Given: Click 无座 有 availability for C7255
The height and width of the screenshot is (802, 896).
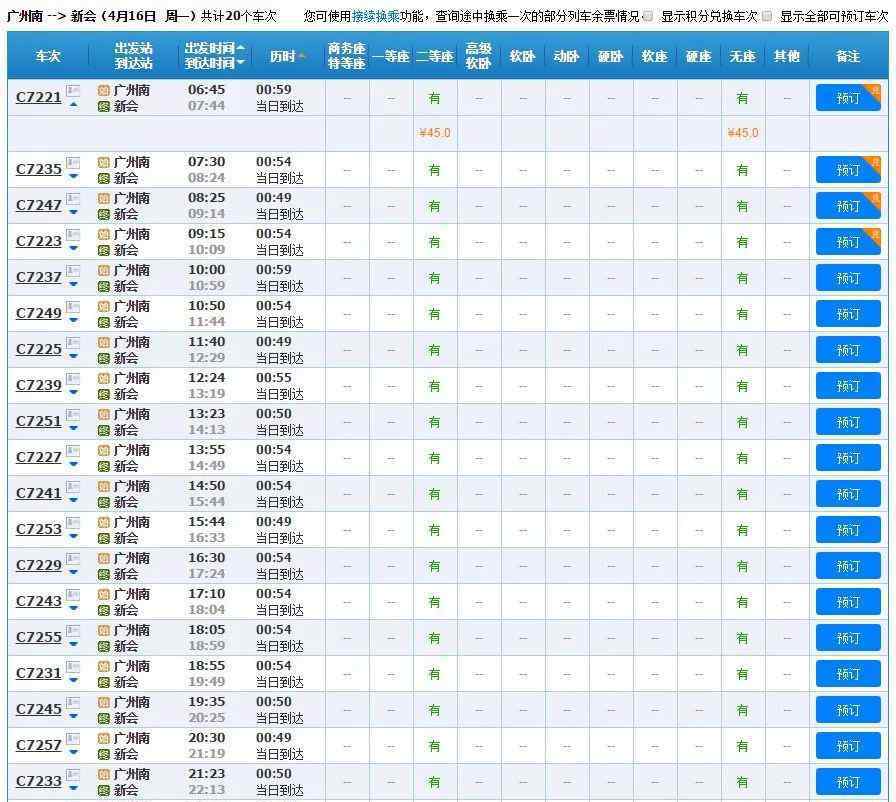Looking at the screenshot, I should tap(742, 637).
